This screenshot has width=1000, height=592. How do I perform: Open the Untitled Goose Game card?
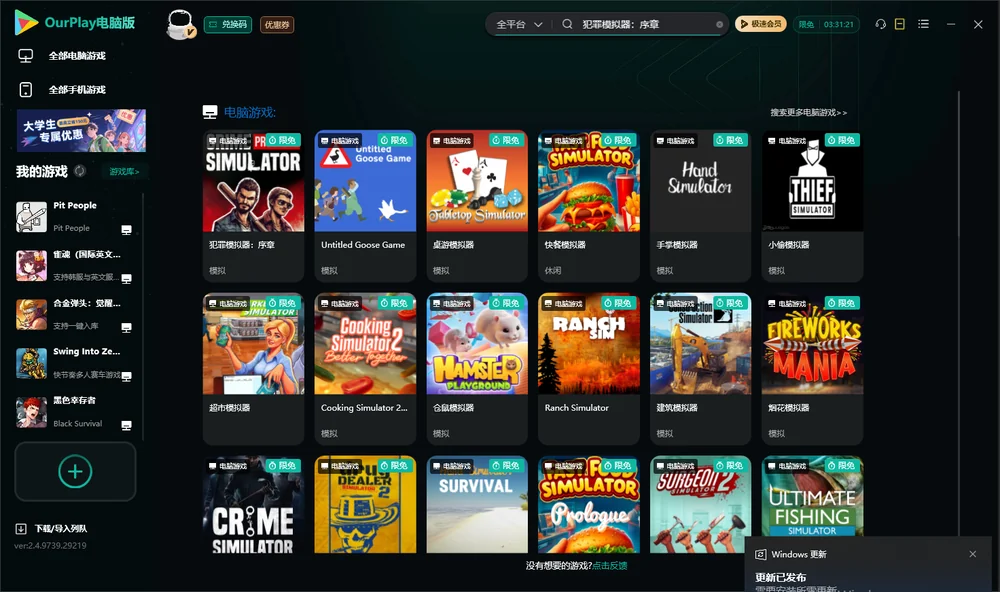[x=365, y=205]
